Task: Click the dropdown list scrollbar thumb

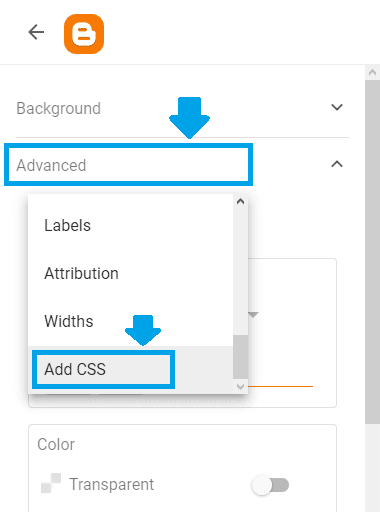Action: point(240,357)
